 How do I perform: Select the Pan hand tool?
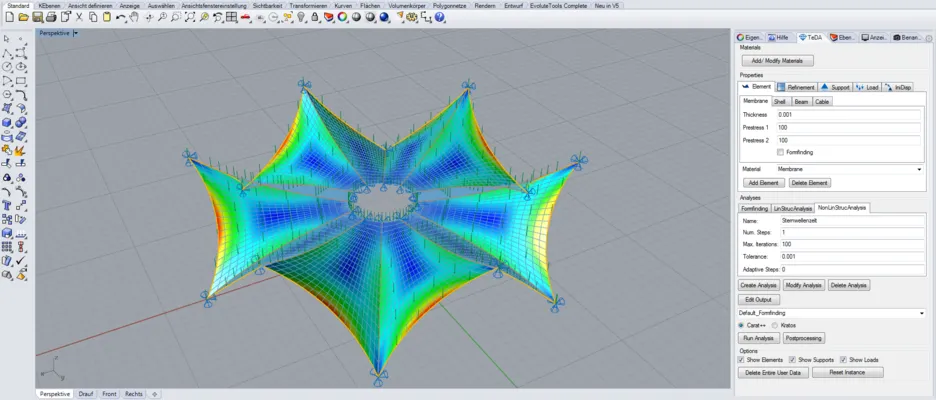(134, 17)
